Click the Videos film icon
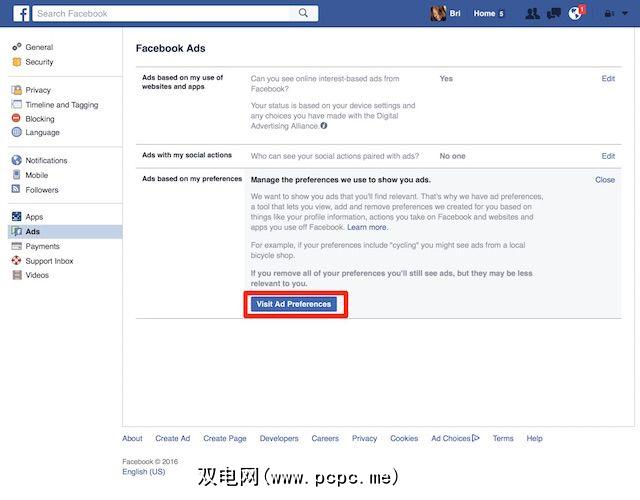Image resolution: width=640 pixels, height=500 pixels. [17, 275]
